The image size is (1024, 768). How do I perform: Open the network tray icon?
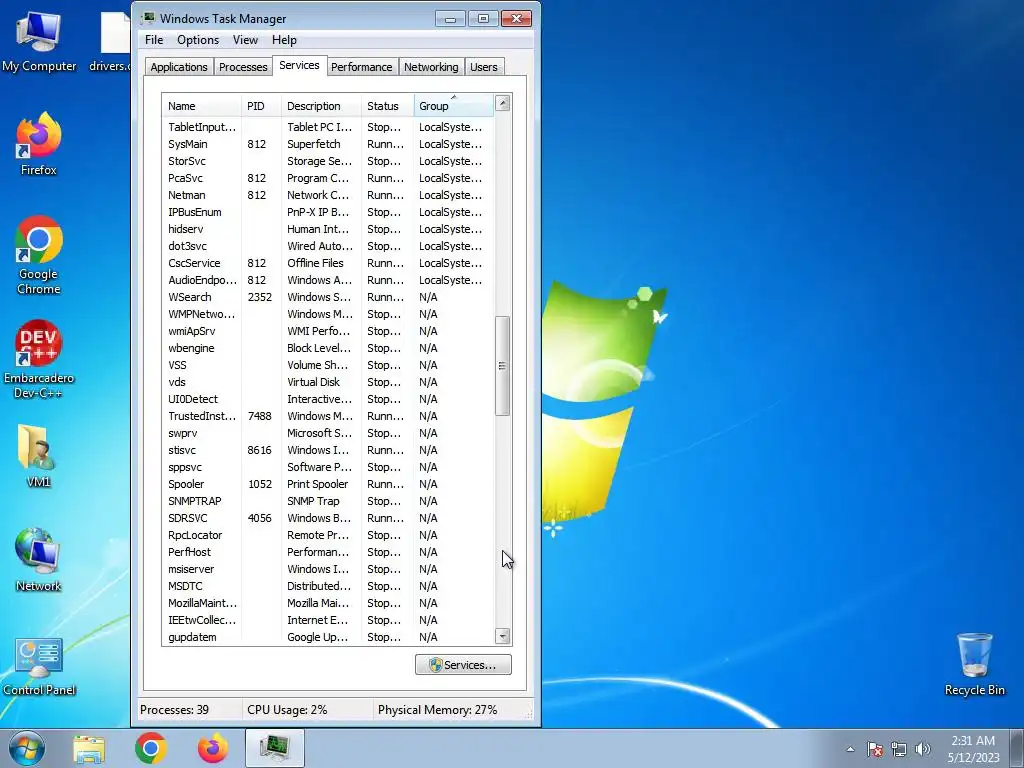point(899,749)
